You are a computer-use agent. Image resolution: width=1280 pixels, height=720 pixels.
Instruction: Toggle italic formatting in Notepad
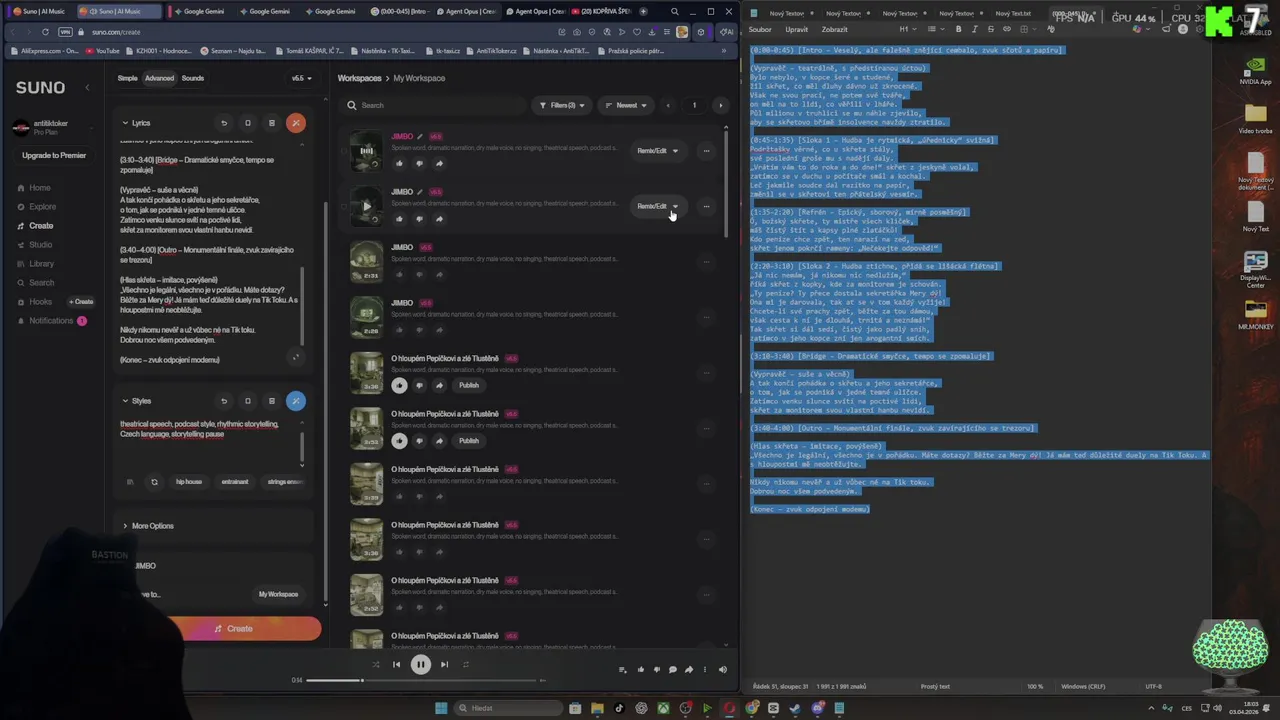975,29
